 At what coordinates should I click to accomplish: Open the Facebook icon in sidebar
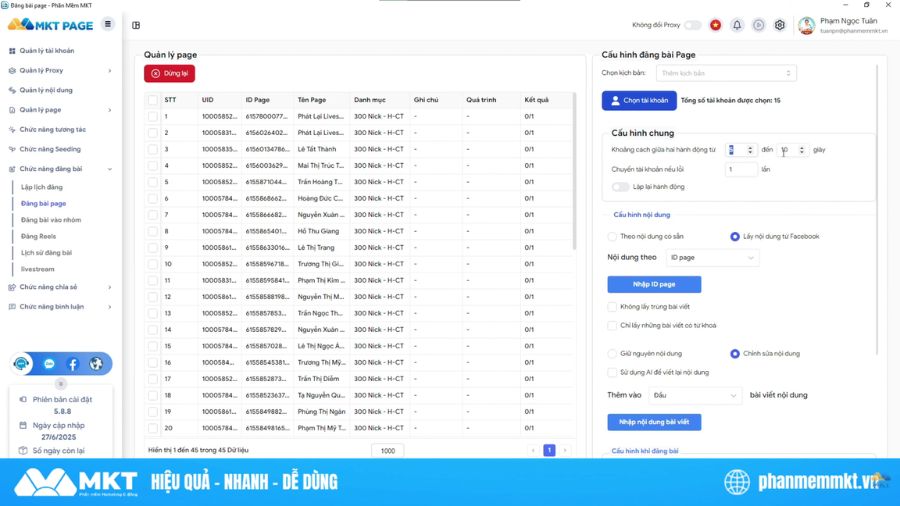pyautogui.click(x=73, y=364)
